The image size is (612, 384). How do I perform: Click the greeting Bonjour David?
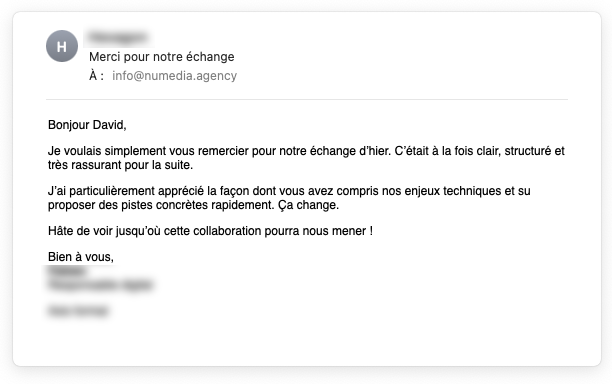pyautogui.click(x=87, y=125)
